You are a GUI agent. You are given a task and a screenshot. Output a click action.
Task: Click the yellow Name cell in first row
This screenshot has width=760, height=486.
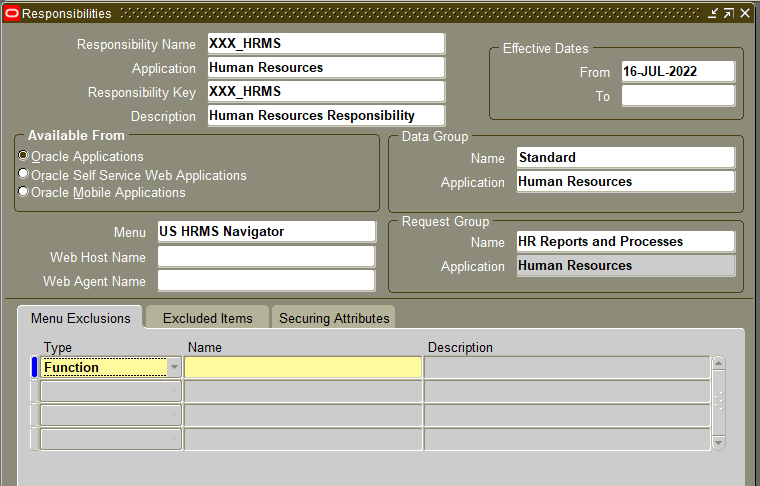(x=303, y=367)
